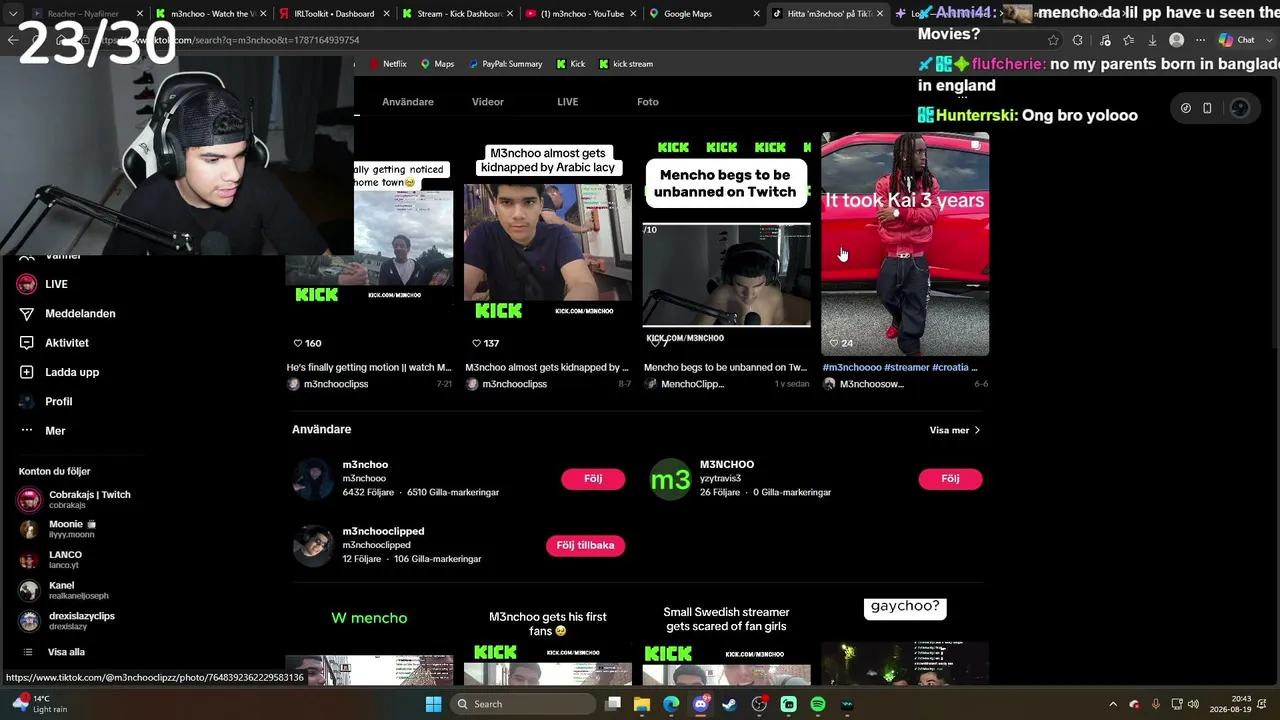Click the TikTok coin icon in the header

1186,108
